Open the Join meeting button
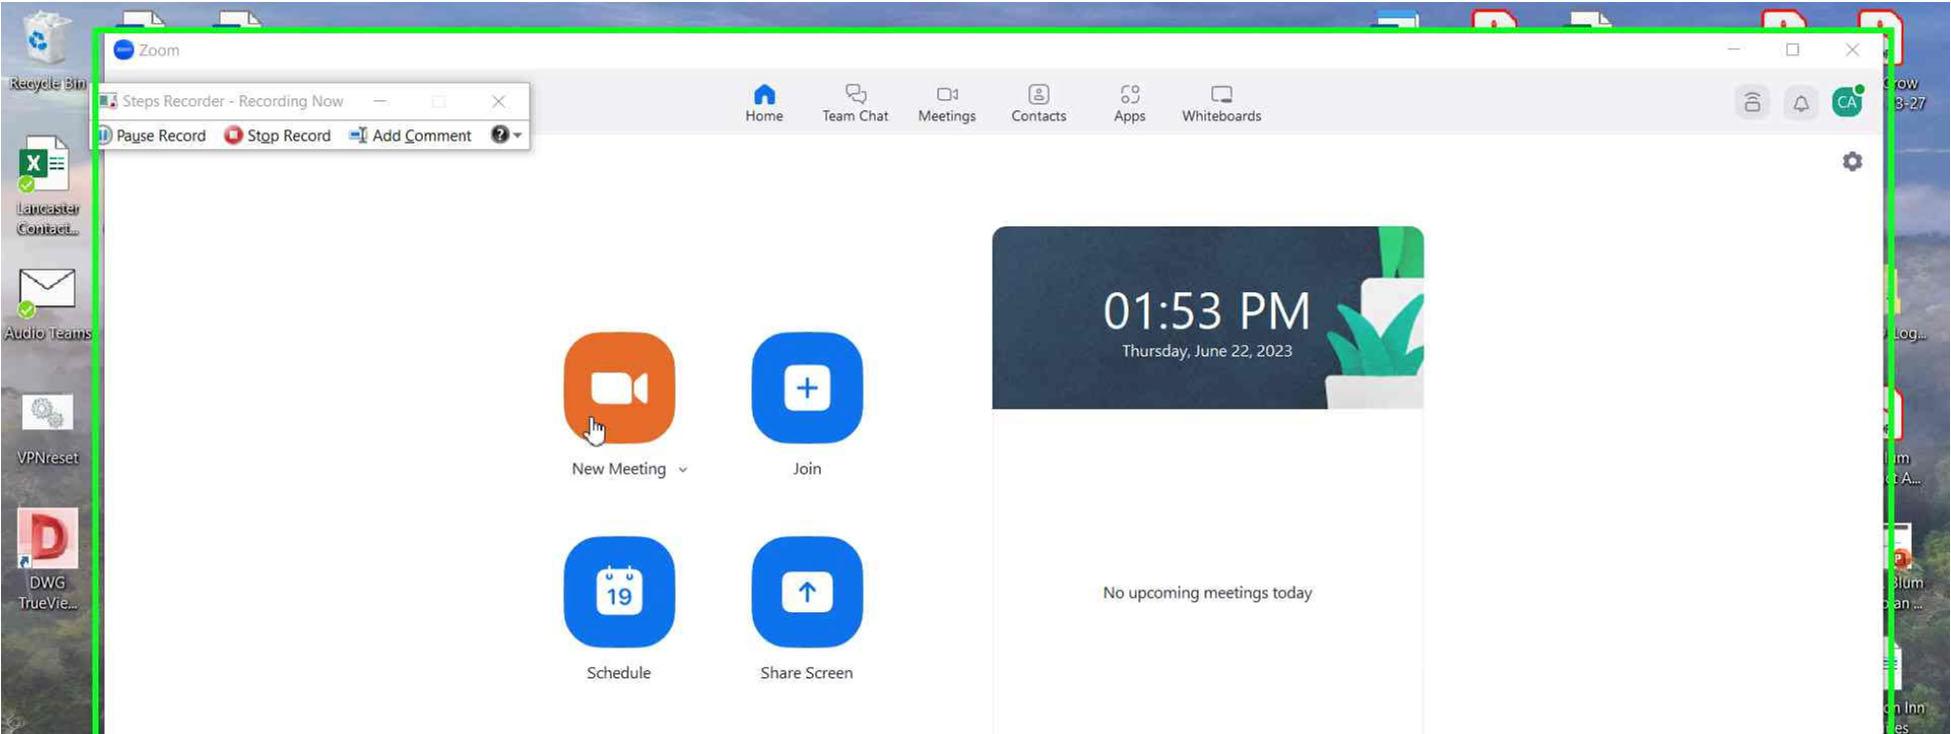The image size is (1951, 734). coord(807,388)
